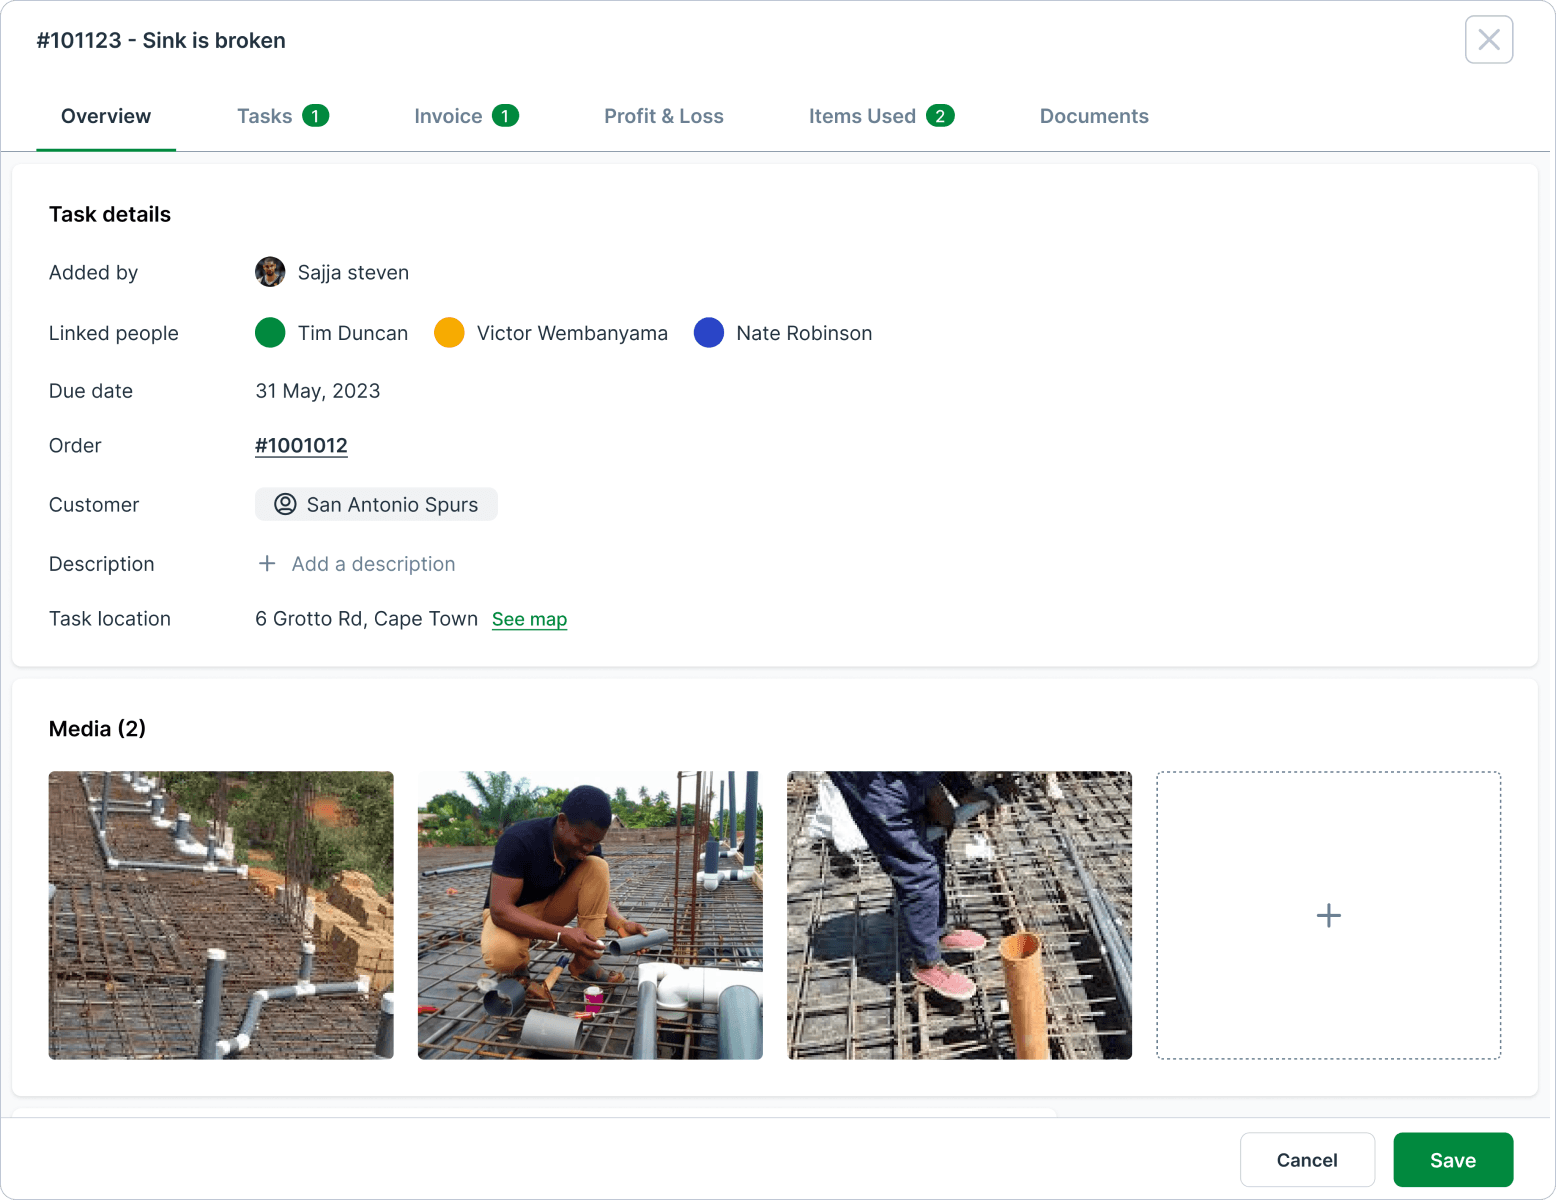Click the Tasks count badge
1556x1200 pixels.
tap(315, 115)
